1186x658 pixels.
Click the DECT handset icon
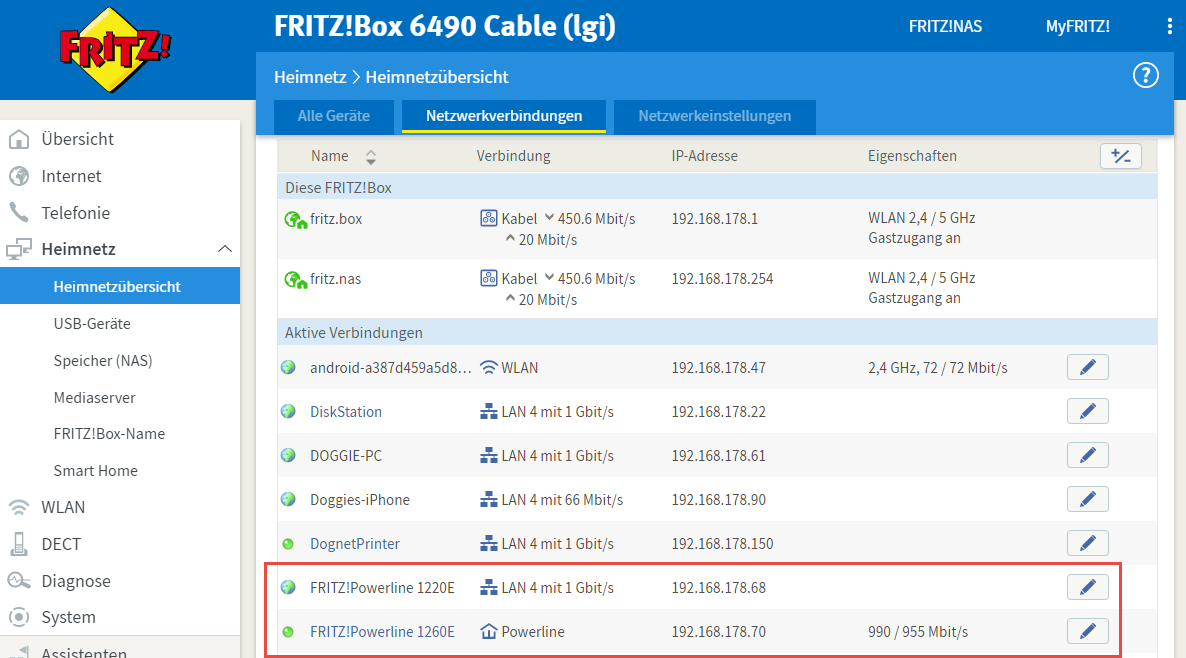(19, 544)
